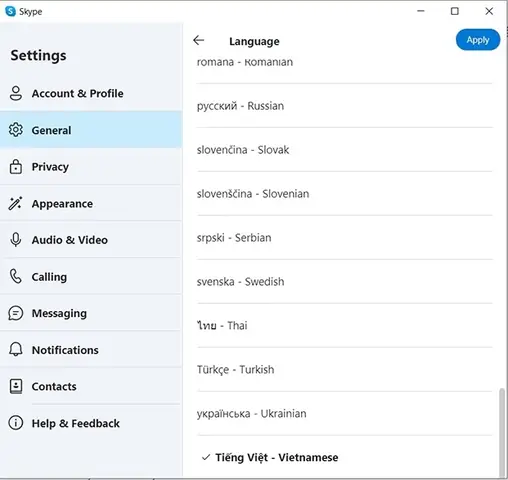
Task: Select svenska - Swedish language
Action: tap(345, 282)
